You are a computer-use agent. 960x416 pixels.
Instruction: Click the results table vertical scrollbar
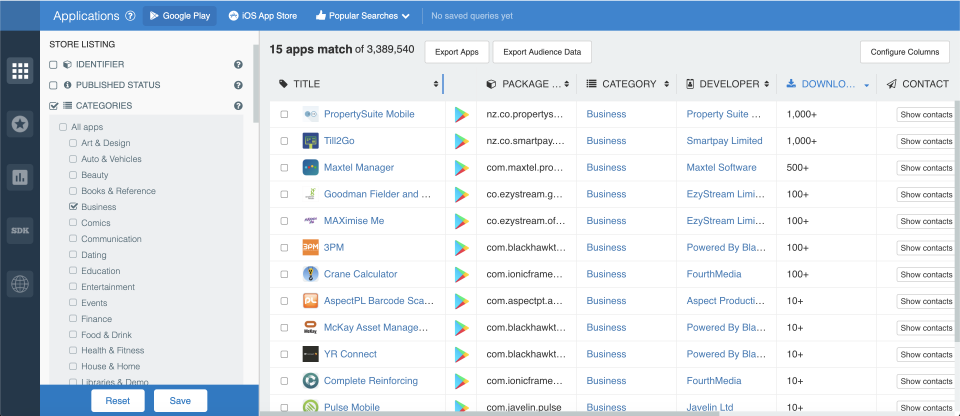click(x=957, y=221)
